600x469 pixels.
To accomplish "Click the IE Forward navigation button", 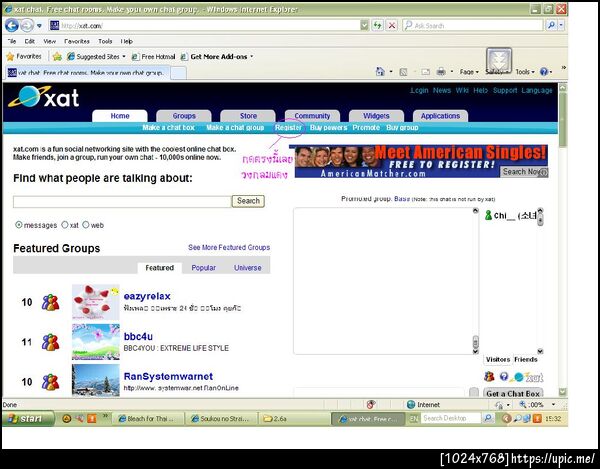I will point(27,26).
